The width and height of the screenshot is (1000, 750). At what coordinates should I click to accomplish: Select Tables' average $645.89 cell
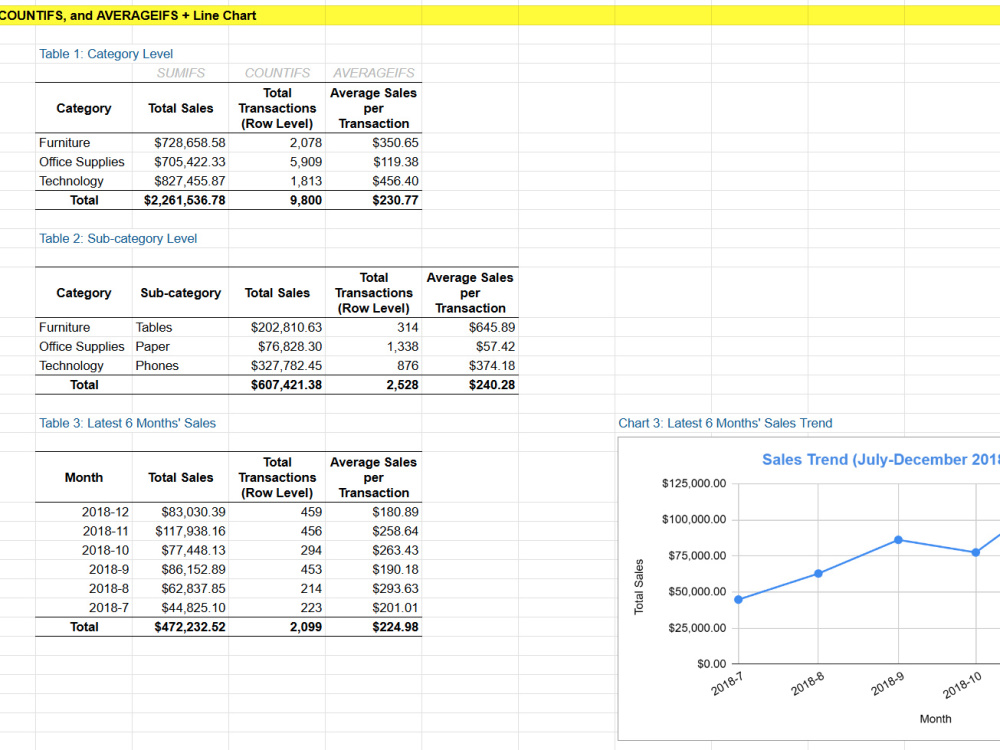(x=492, y=327)
